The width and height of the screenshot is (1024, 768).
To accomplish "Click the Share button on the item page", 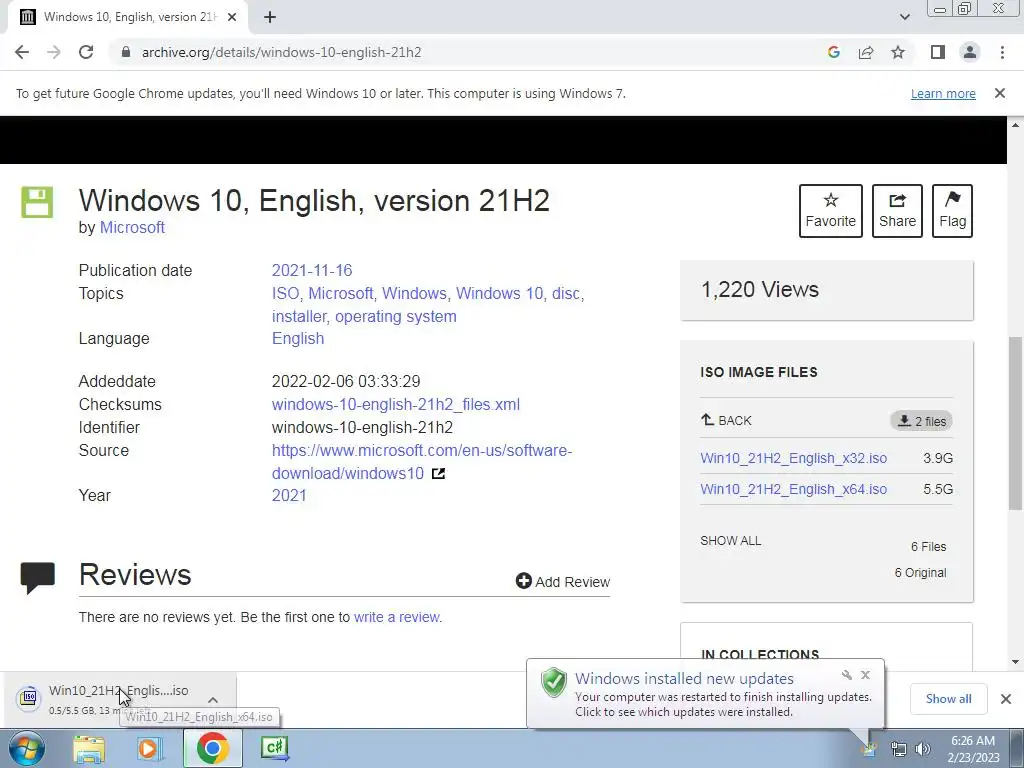I will coord(897,211).
